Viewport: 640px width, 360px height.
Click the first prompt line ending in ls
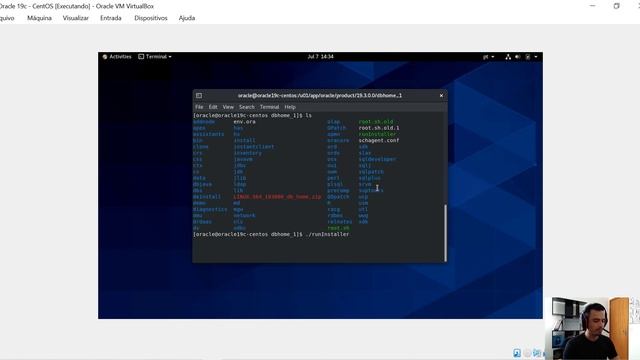(x=252, y=116)
